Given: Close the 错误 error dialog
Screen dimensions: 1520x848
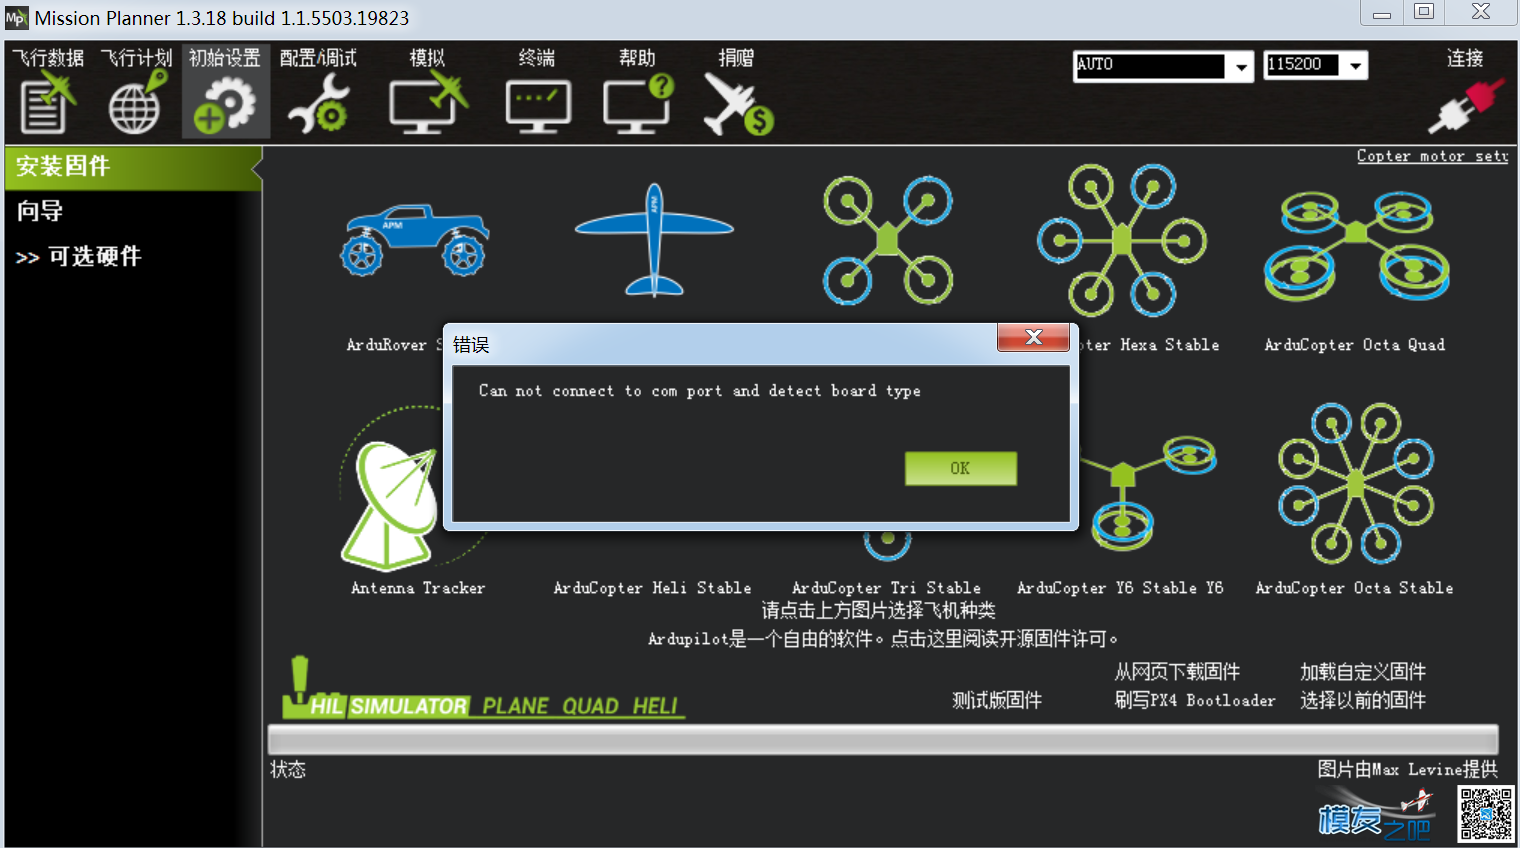Looking at the screenshot, I should coord(1033,338).
